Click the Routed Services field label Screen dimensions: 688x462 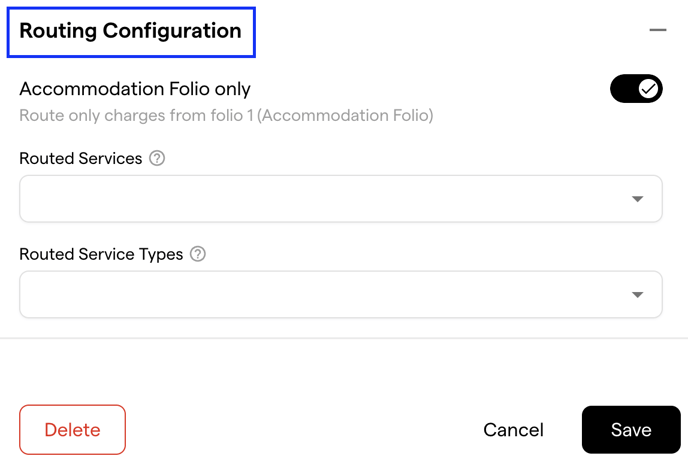81,158
